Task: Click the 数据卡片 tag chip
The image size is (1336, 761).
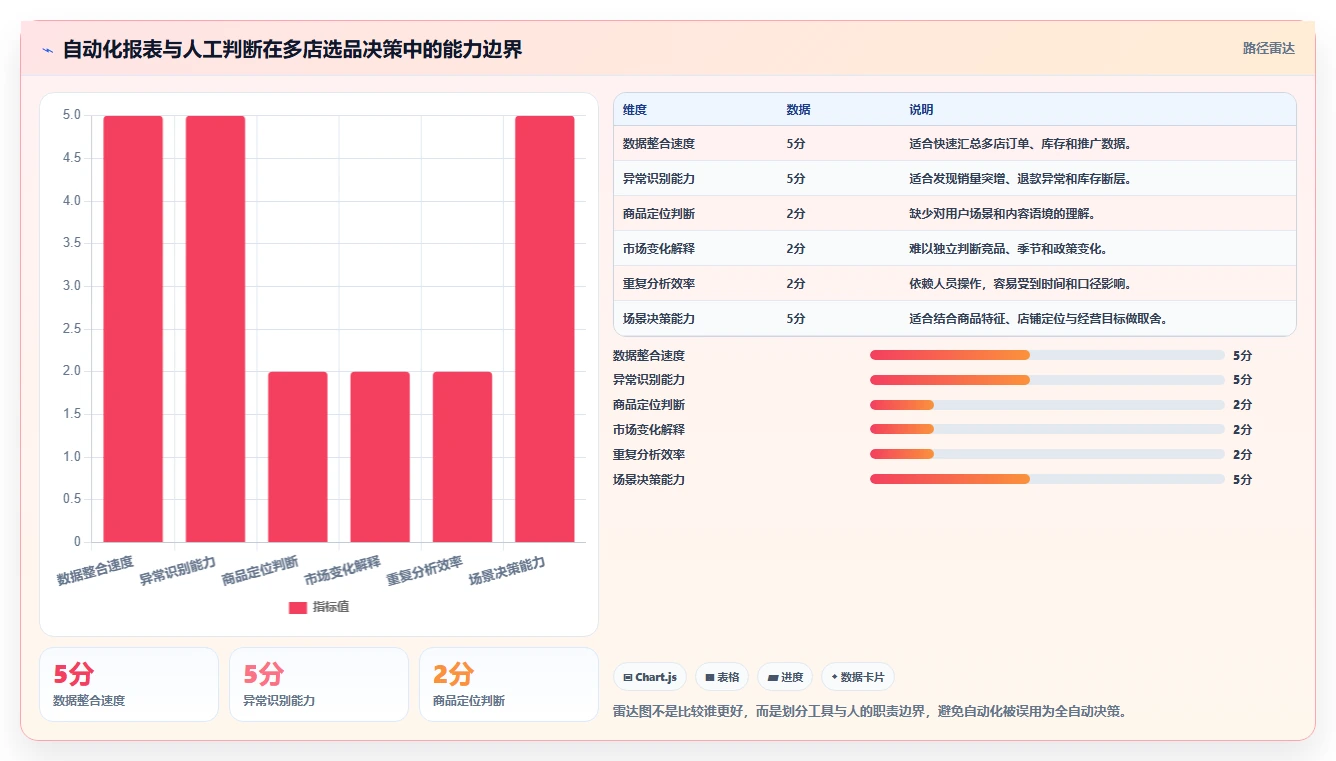Action: tap(858, 677)
